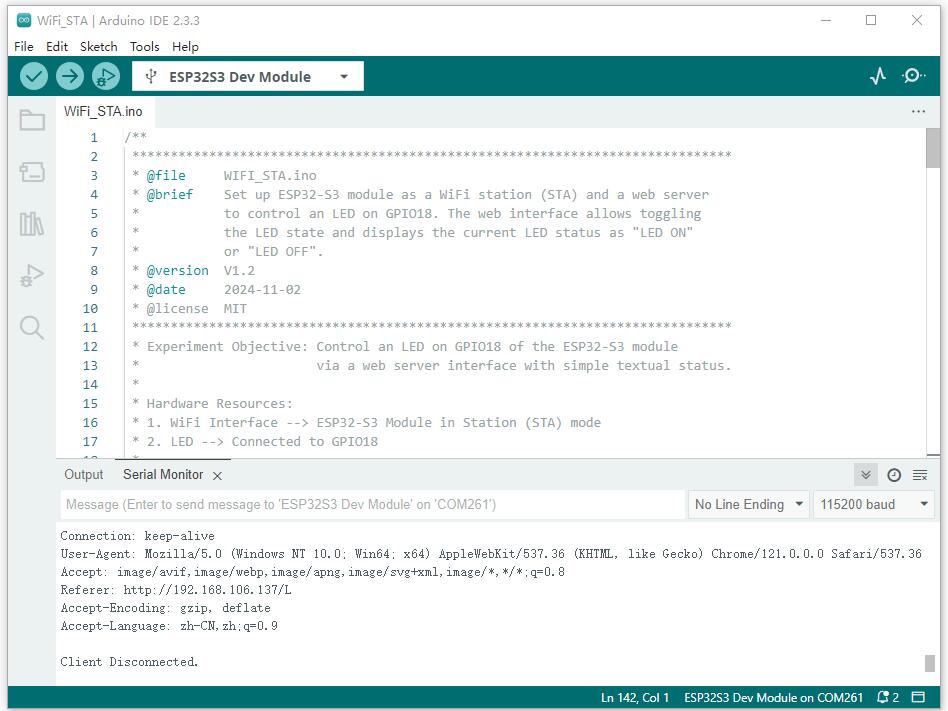This screenshot has width=948, height=711.
Task: Open the Serial Plotter icon
Action: (x=878, y=76)
